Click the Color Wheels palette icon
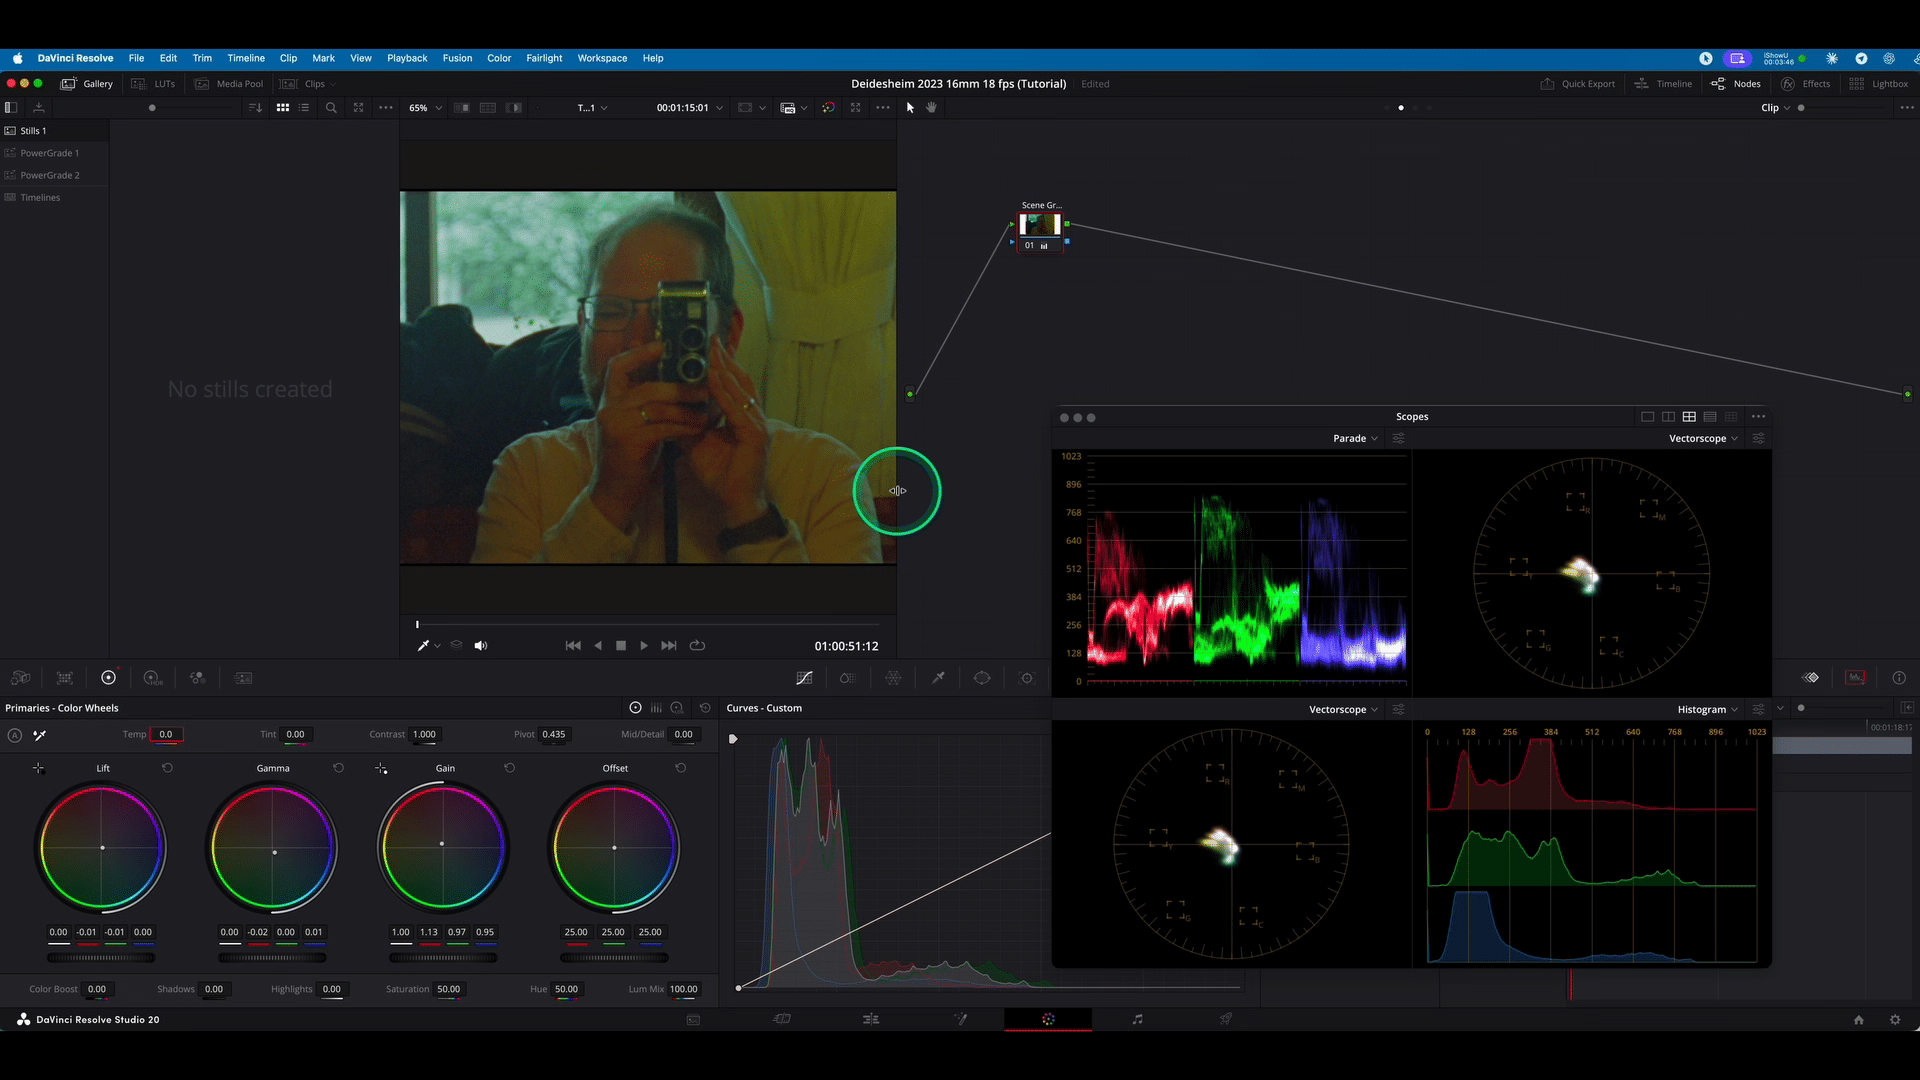 pos(109,678)
